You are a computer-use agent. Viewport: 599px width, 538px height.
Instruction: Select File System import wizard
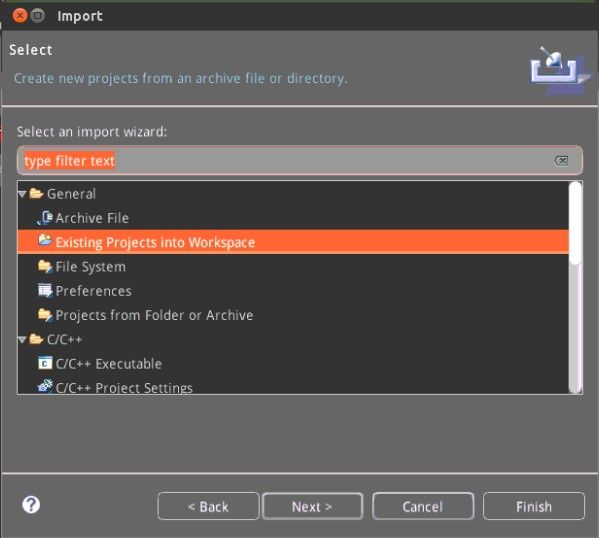[293, 266]
